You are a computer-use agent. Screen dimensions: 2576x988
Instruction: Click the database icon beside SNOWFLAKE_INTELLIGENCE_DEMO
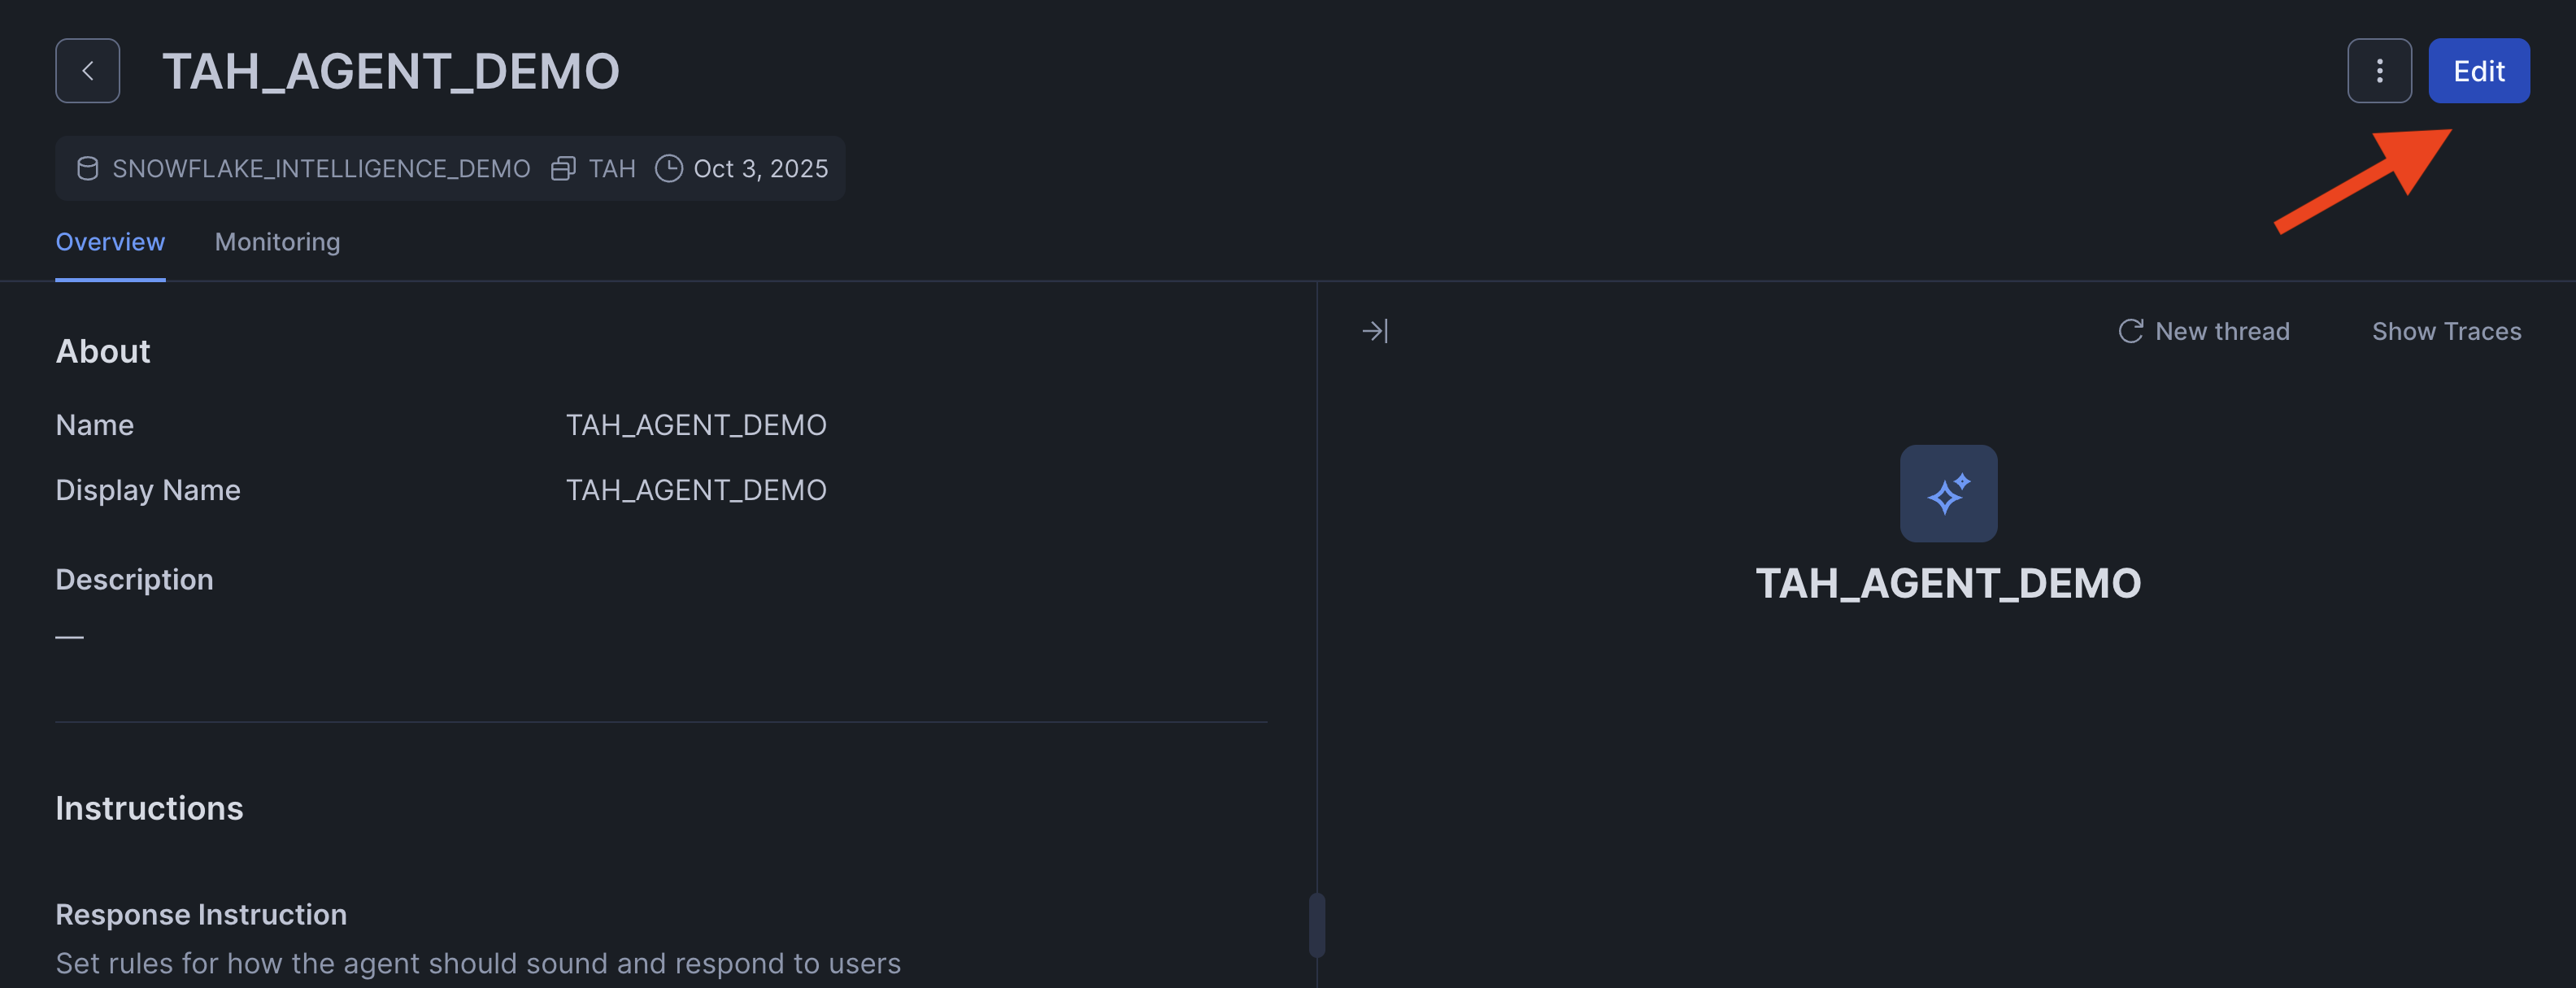tap(88, 169)
